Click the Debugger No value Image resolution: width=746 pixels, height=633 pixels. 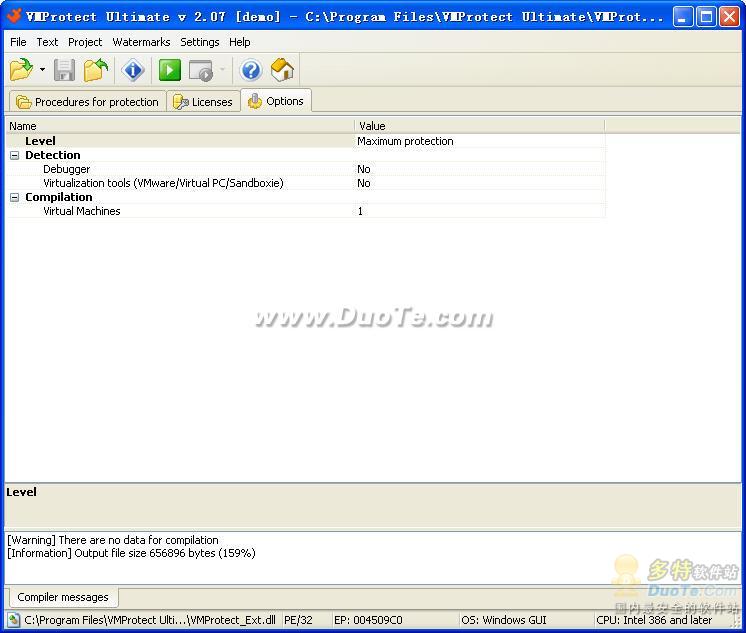click(x=363, y=169)
